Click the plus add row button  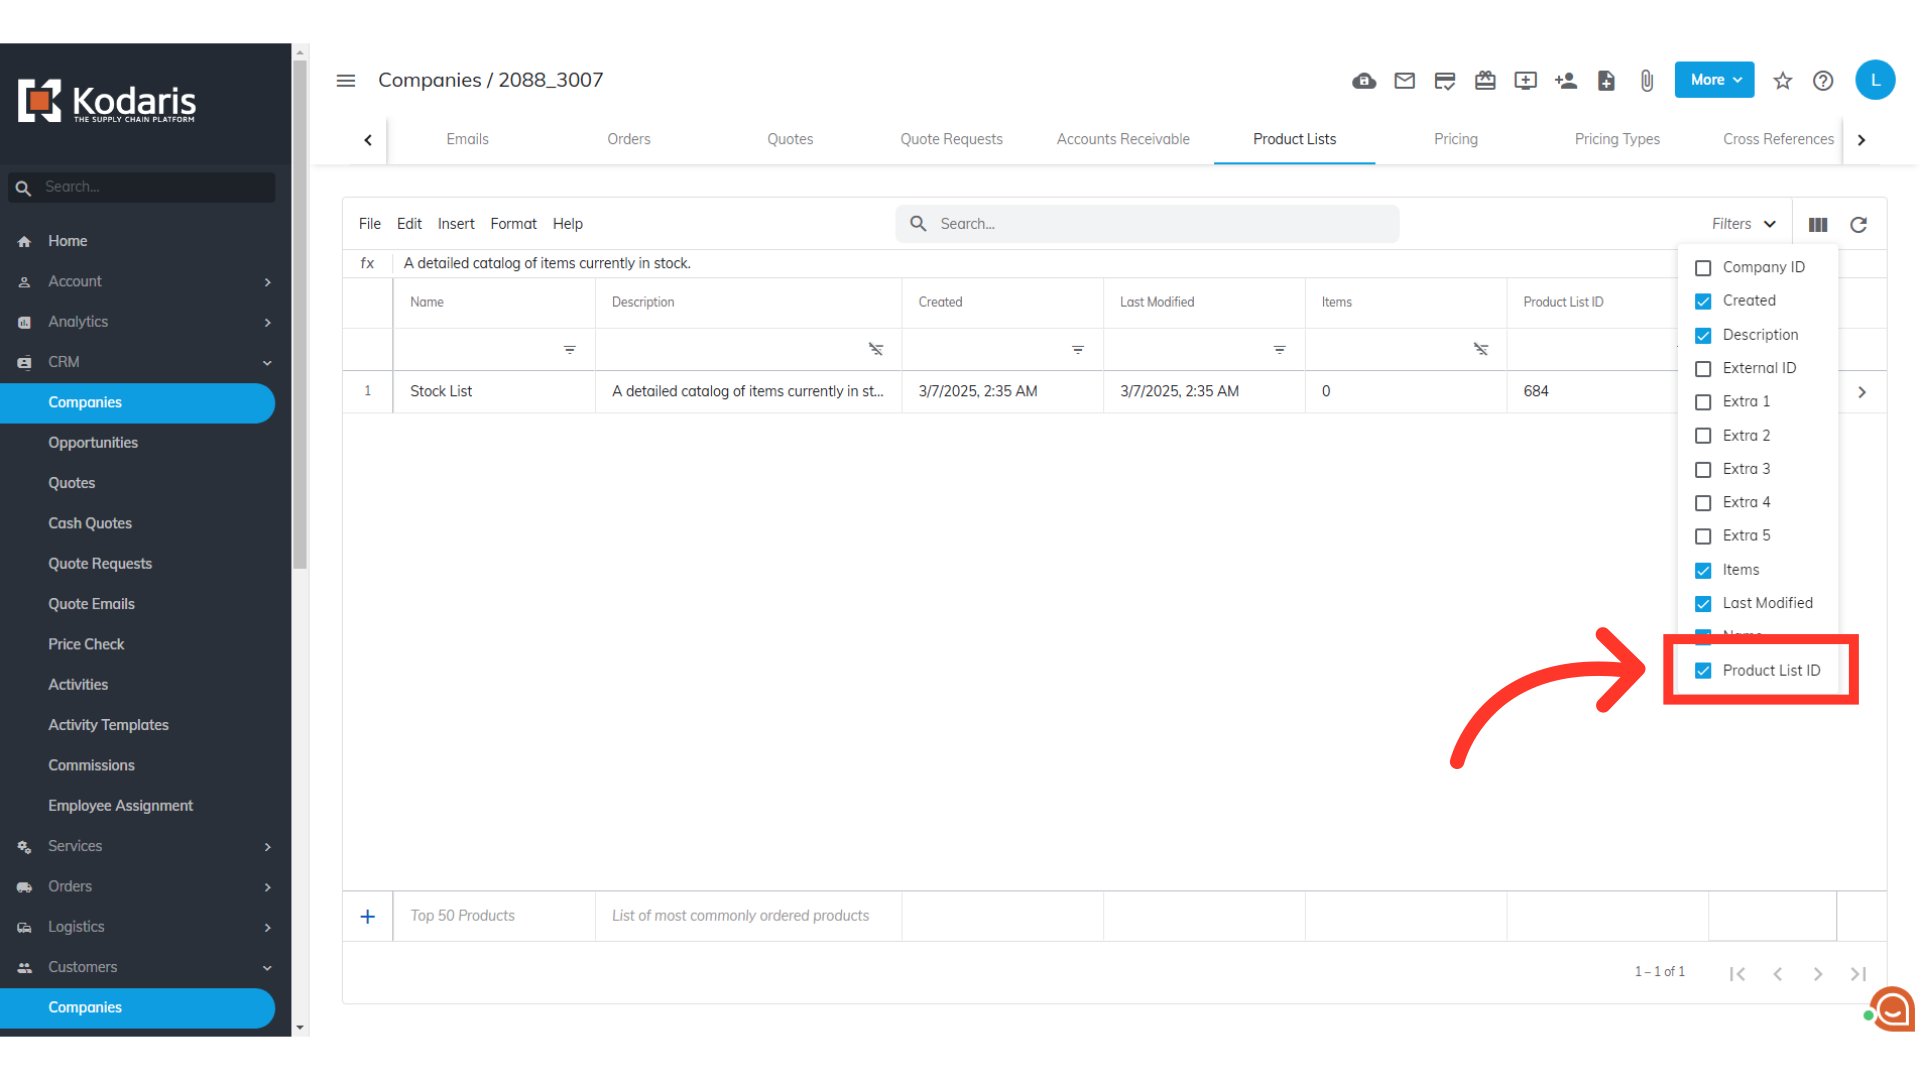(x=368, y=917)
